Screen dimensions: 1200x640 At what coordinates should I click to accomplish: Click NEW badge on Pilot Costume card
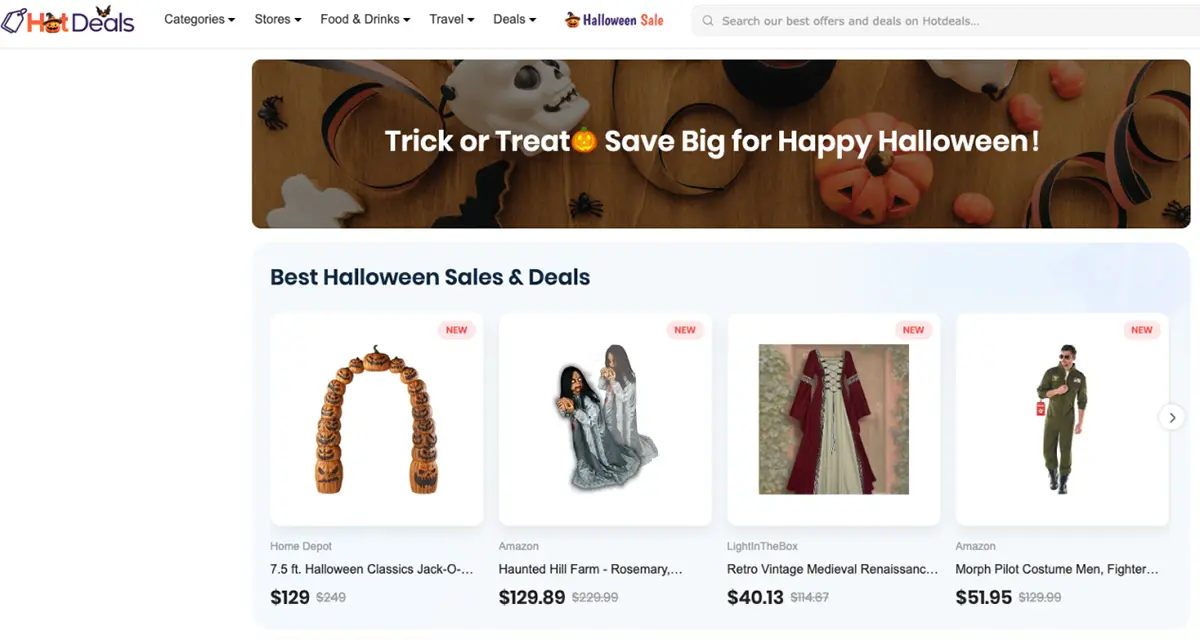(x=1141, y=330)
